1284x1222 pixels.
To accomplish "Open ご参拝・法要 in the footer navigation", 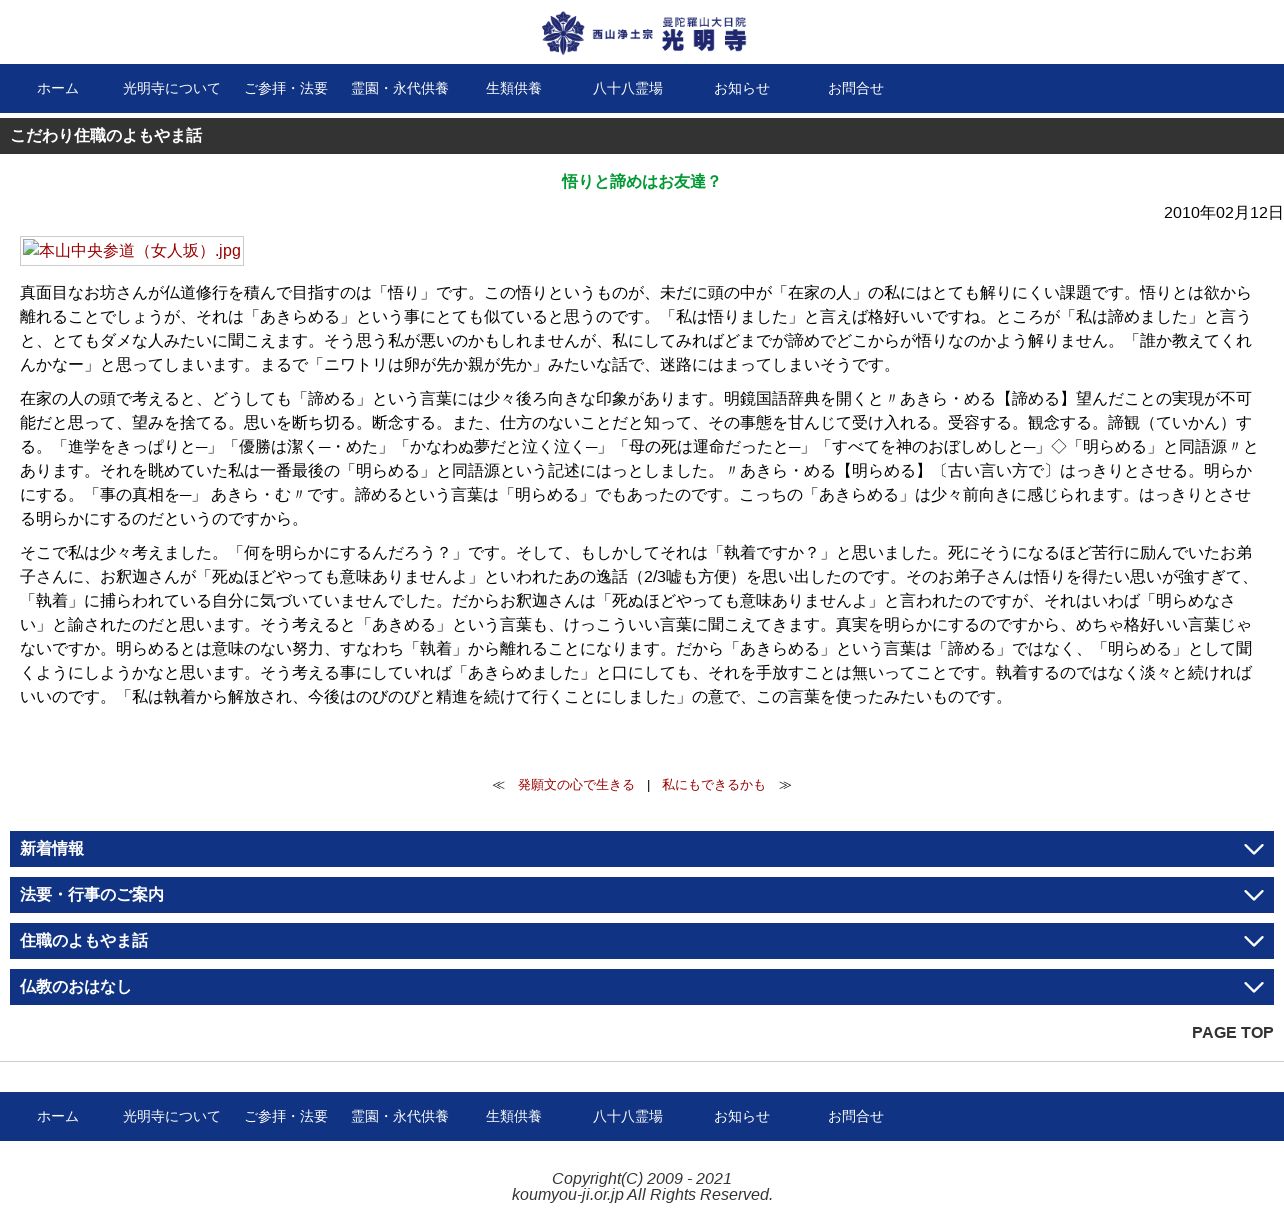I will click(286, 1117).
